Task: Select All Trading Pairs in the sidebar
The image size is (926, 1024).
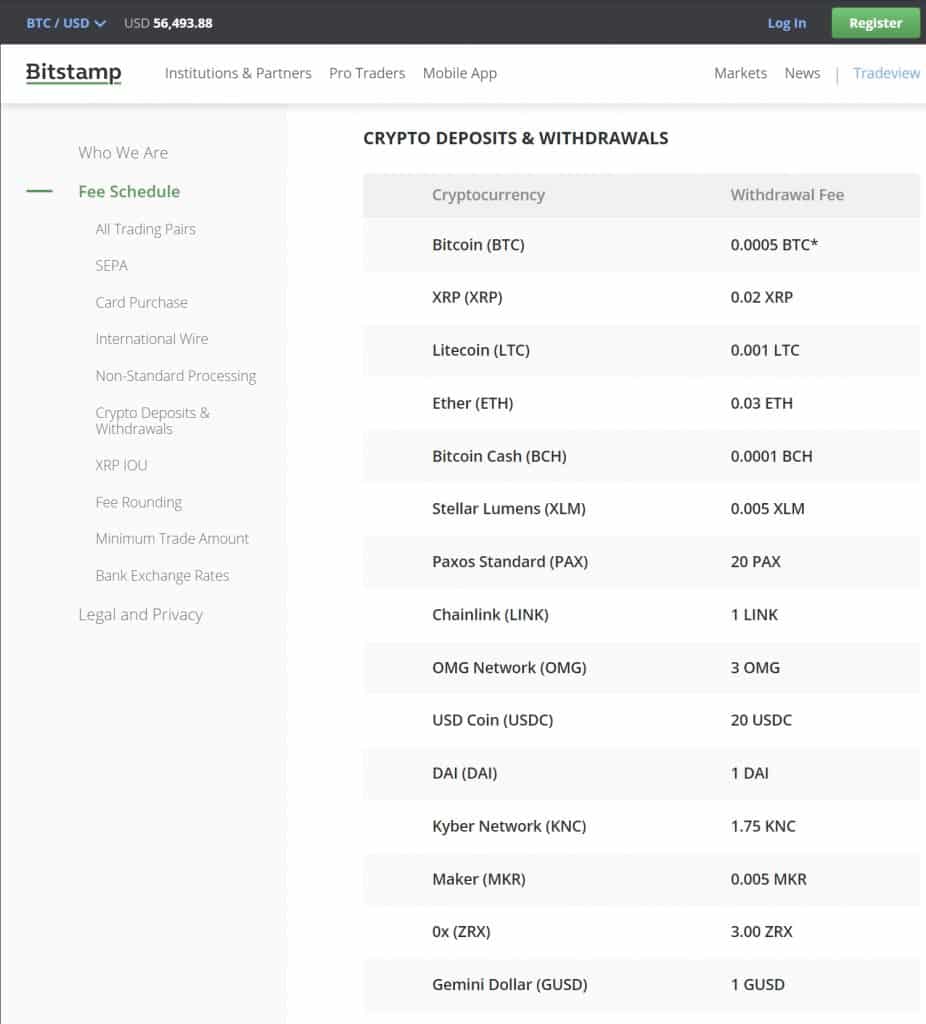Action: [146, 229]
